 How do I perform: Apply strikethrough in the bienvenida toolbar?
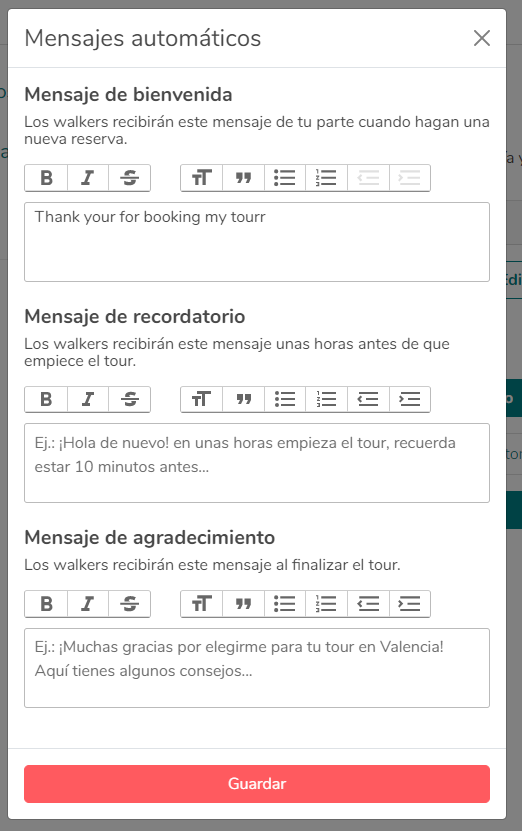129,178
